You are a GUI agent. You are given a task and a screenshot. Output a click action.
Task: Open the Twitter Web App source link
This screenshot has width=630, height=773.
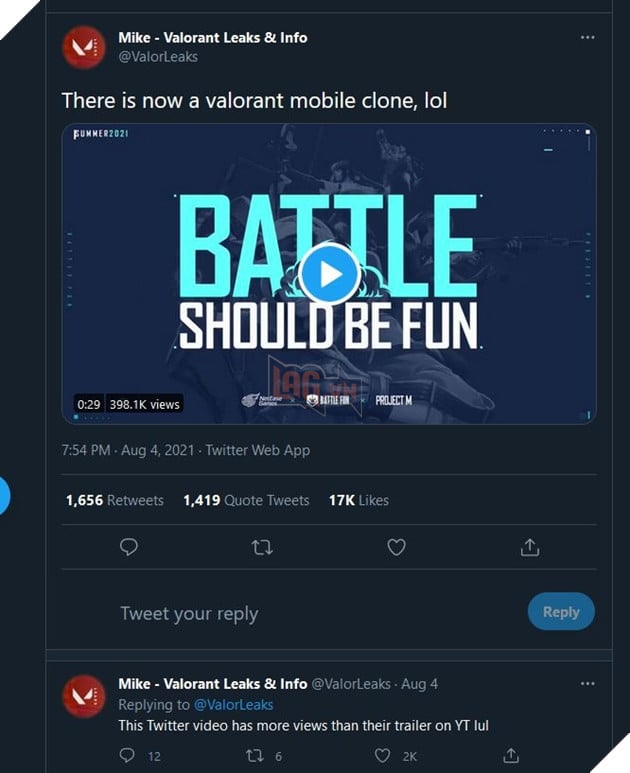[258, 450]
